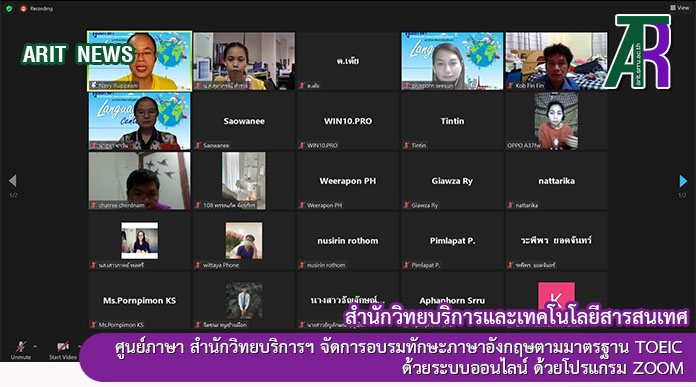This screenshot has width=696, height=387.
Task: Select profile photo above wittaya Phone label
Action: 244,241
